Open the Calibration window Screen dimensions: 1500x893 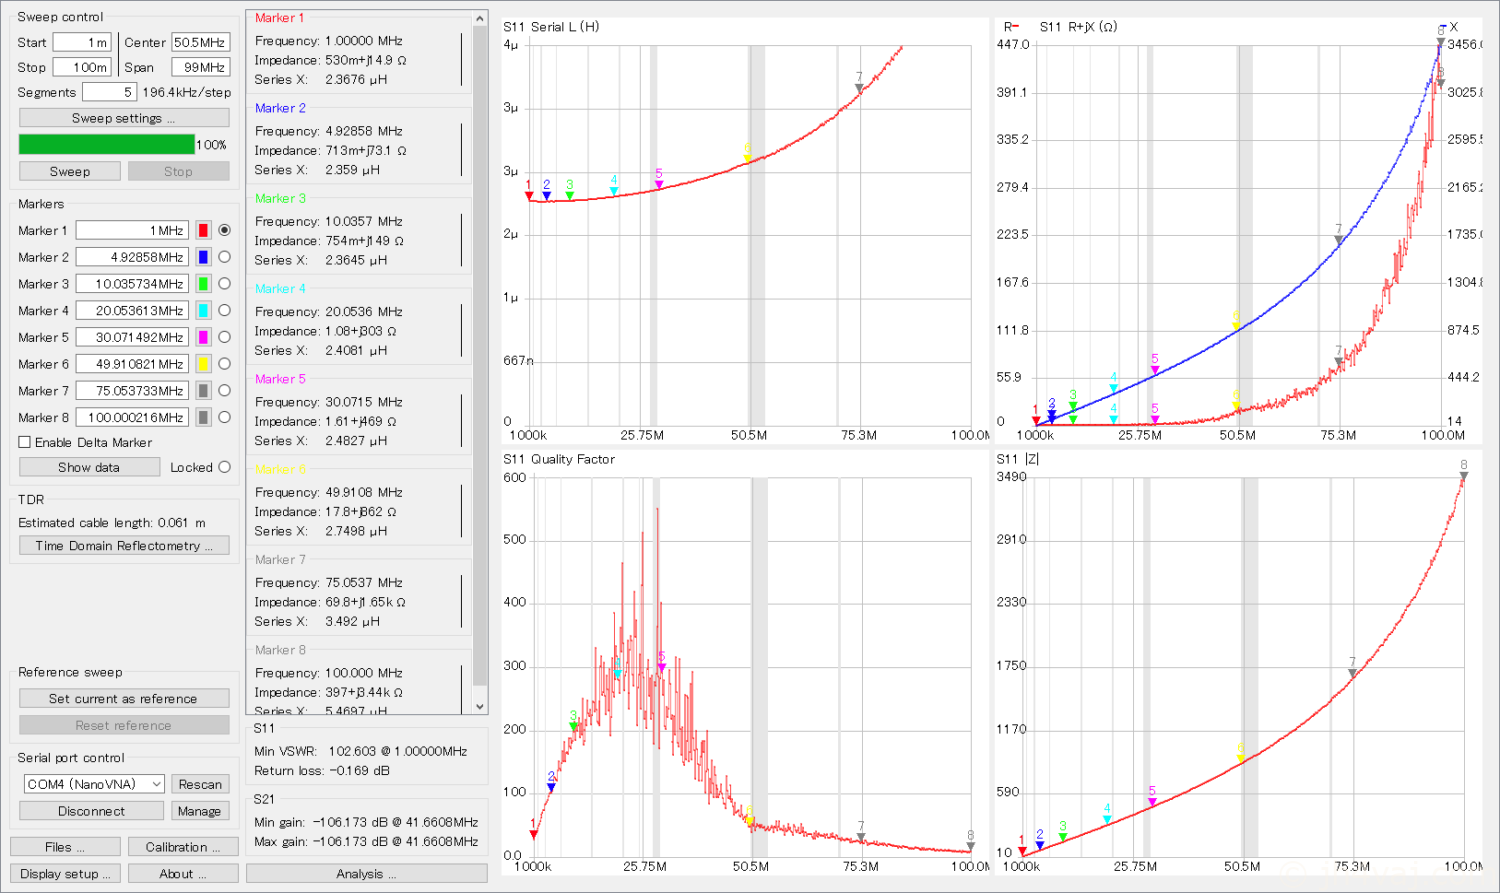(x=183, y=847)
